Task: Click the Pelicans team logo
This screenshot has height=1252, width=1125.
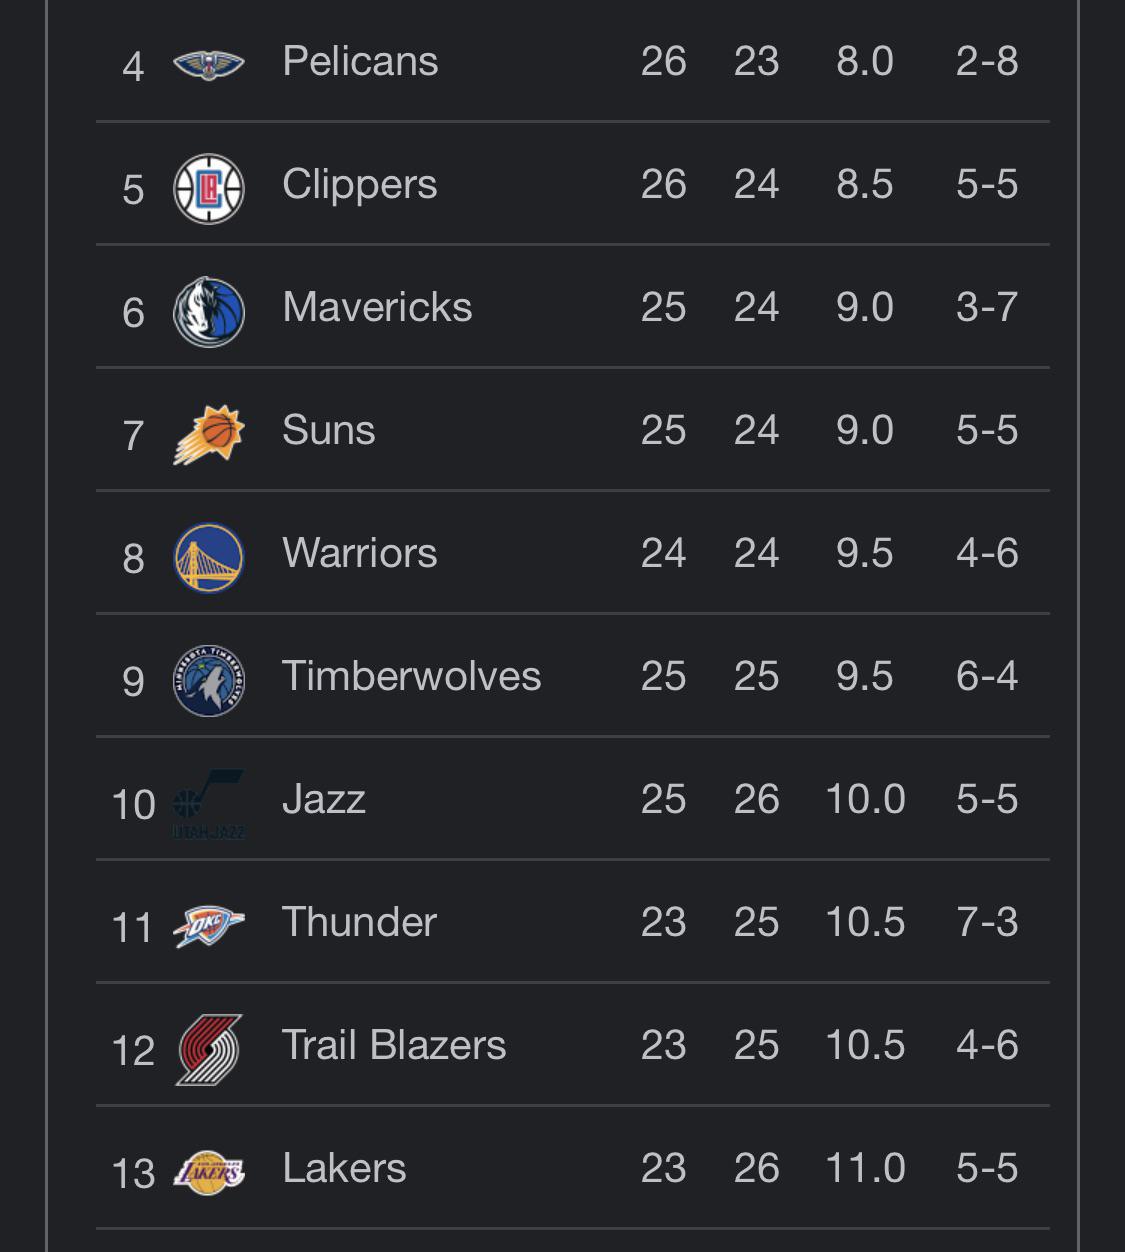Action: coord(208,65)
